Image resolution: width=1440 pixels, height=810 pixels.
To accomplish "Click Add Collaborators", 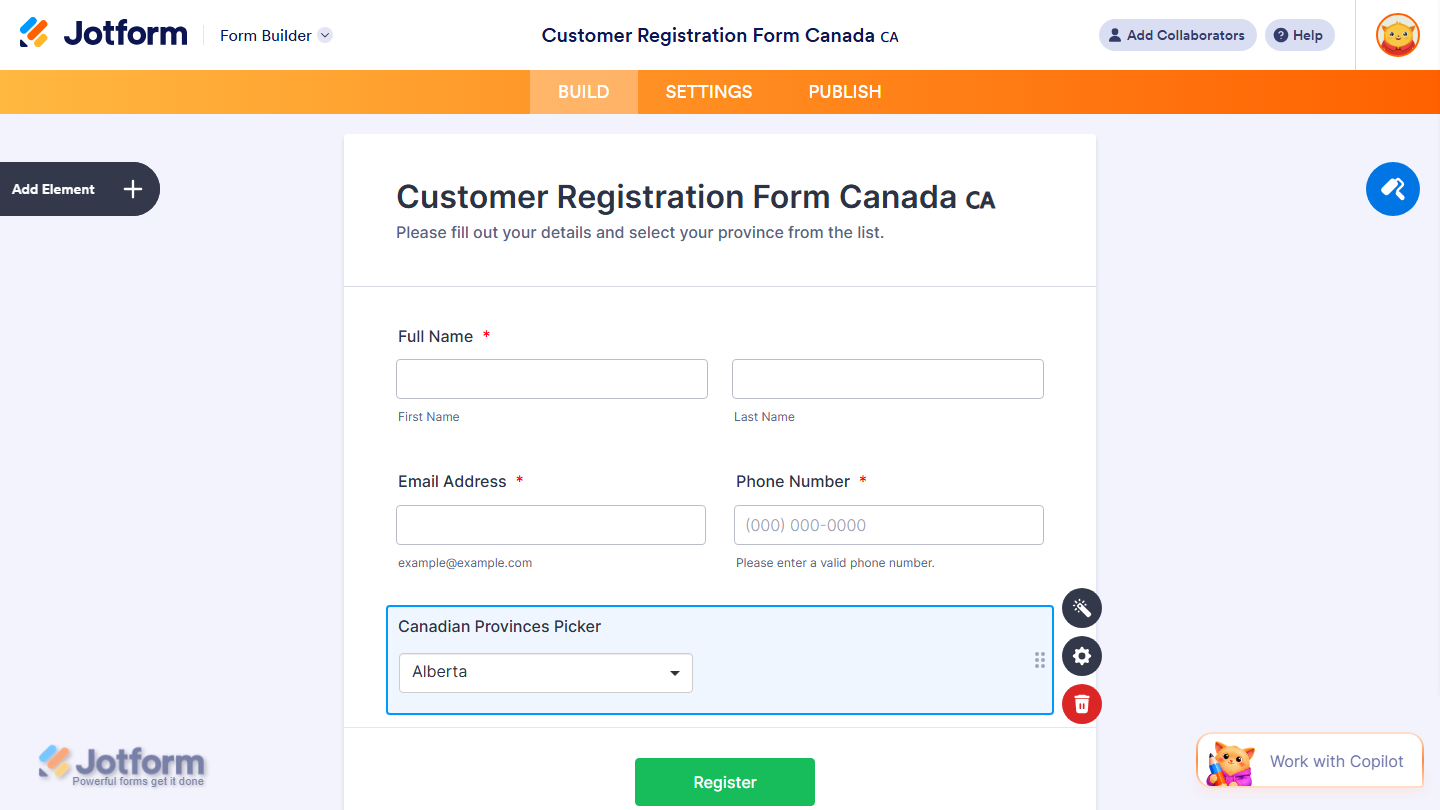I will point(1177,34).
